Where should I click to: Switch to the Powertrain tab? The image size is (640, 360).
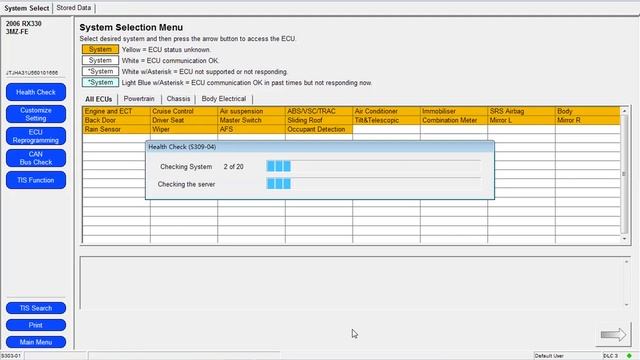[139, 99]
